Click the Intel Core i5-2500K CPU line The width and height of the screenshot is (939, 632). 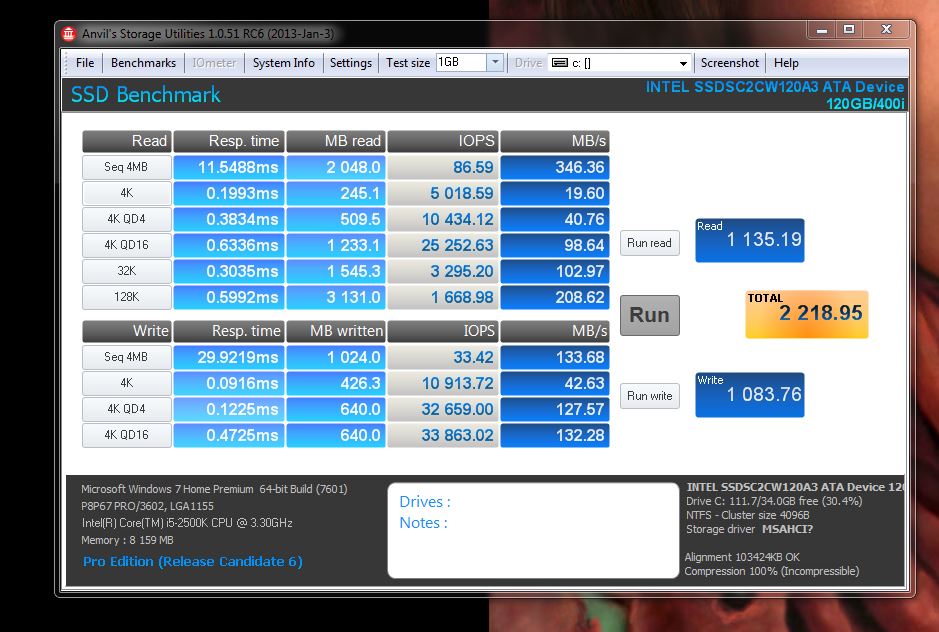187,523
